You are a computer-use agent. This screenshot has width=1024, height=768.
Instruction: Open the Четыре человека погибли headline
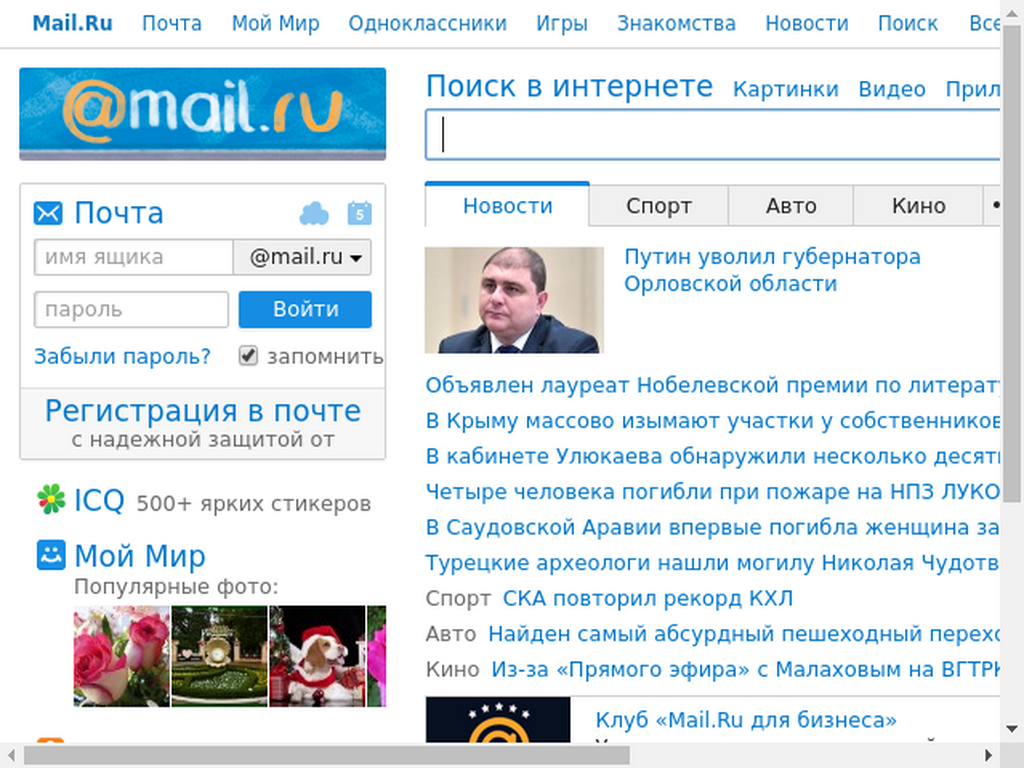(712, 491)
